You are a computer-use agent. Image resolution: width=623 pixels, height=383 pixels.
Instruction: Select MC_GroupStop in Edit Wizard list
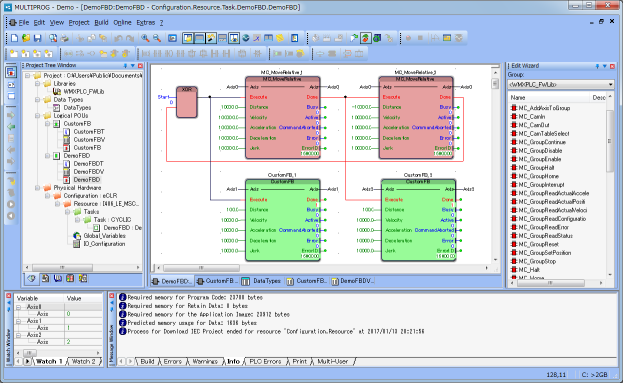(x=537, y=261)
